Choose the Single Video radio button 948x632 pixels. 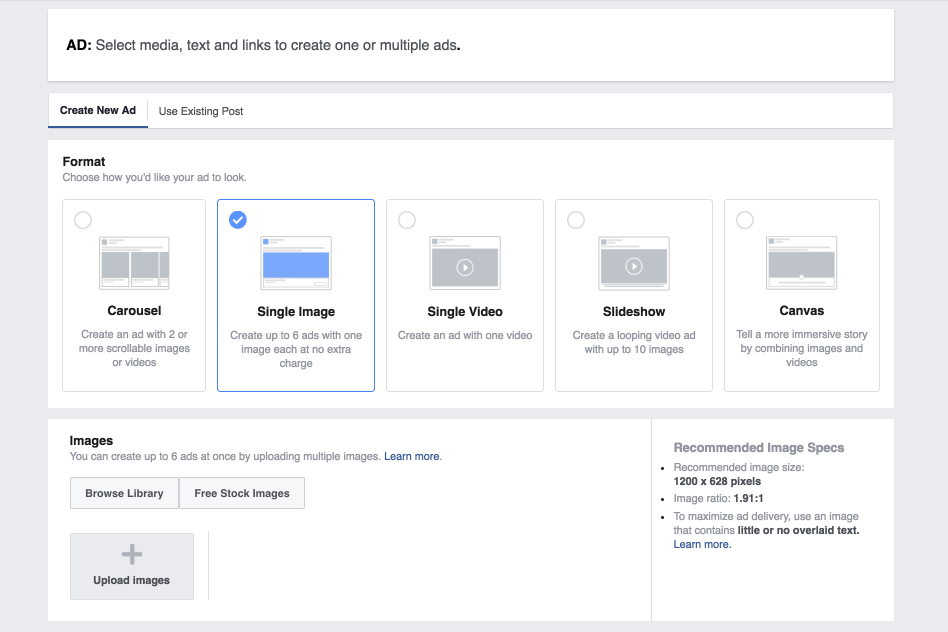pyautogui.click(x=407, y=220)
